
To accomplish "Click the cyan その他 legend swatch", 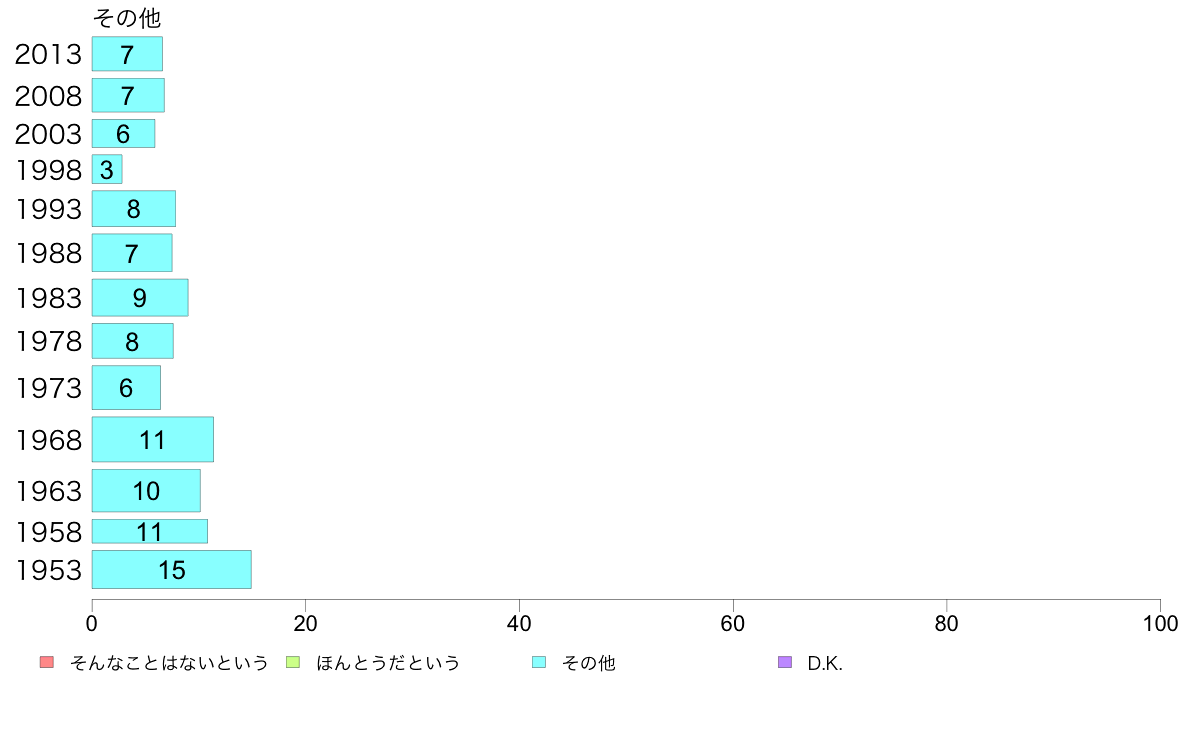I will click(539, 662).
